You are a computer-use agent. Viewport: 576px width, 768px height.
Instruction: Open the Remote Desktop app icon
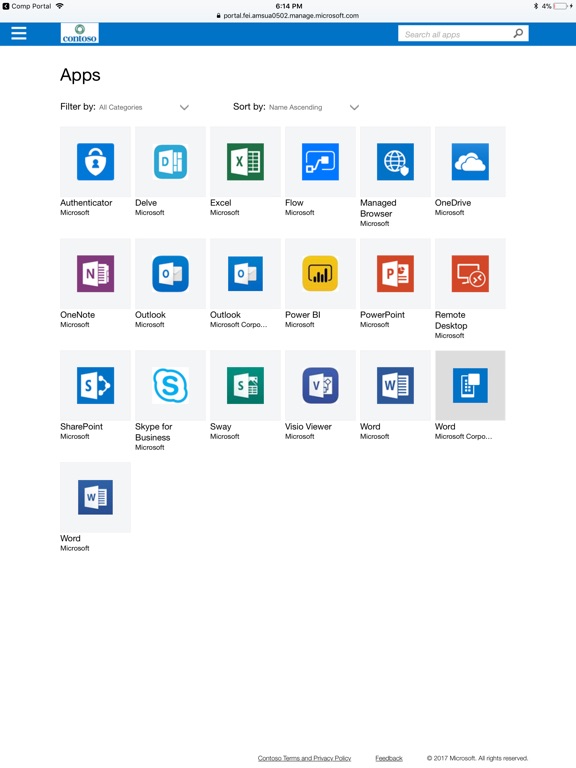coord(470,273)
